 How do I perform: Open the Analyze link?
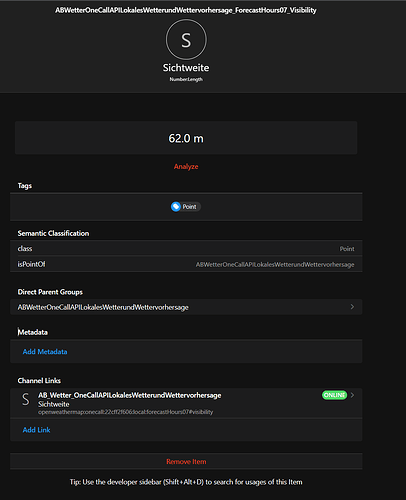pos(186,166)
